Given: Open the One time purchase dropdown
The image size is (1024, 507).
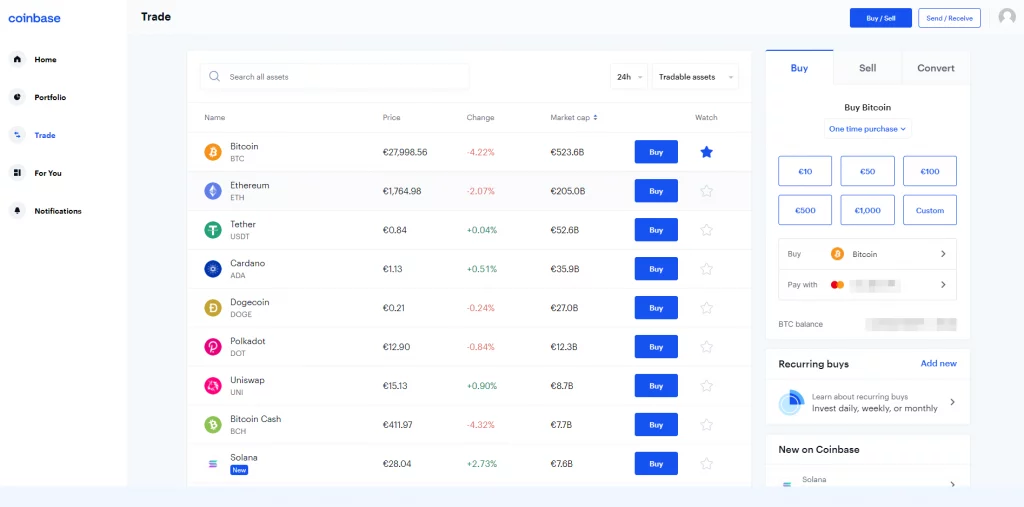Looking at the screenshot, I should pyautogui.click(x=867, y=129).
